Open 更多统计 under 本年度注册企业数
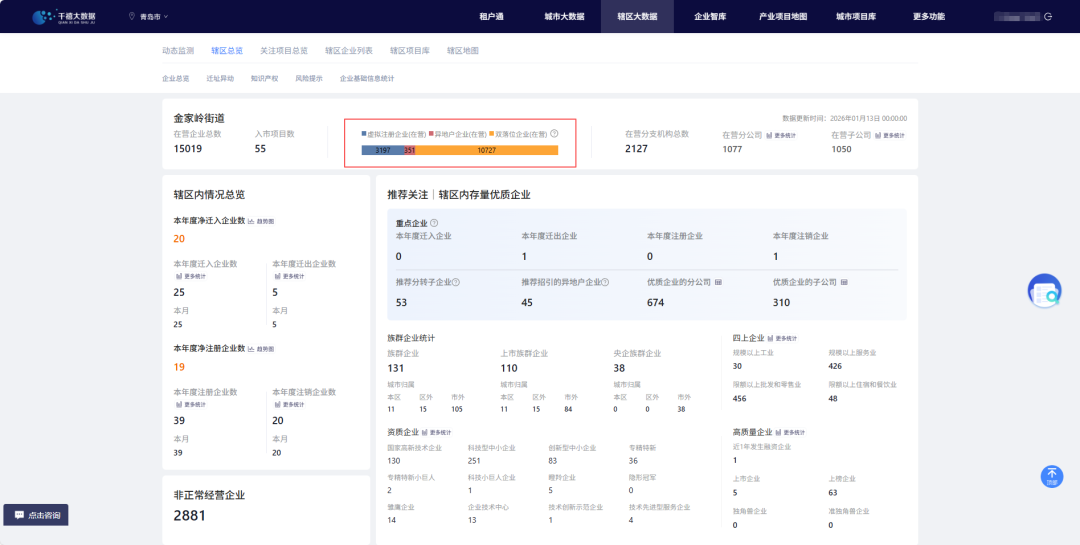 point(190,404)
